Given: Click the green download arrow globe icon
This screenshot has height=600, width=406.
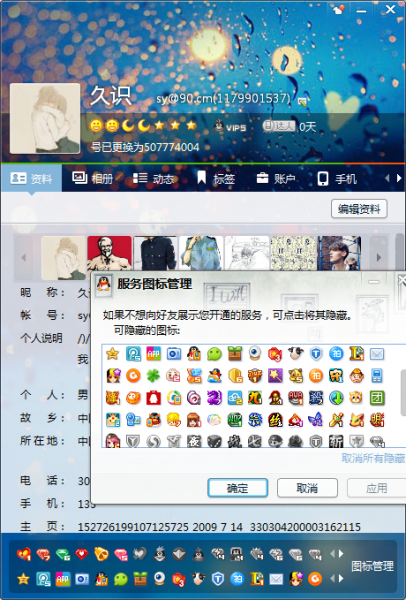Looking at the screenshot, I should coord(336,398).
